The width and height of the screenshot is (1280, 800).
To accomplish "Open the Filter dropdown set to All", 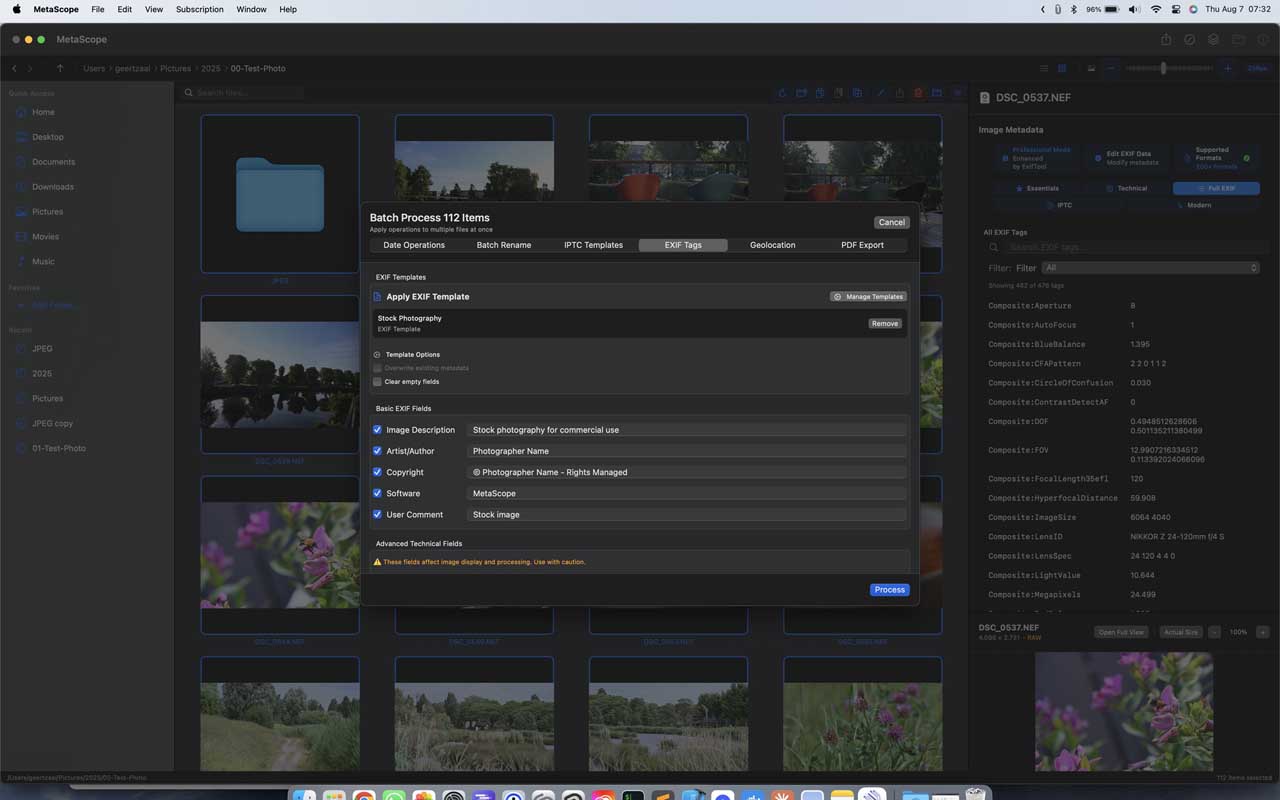I will coord(1150,268).
